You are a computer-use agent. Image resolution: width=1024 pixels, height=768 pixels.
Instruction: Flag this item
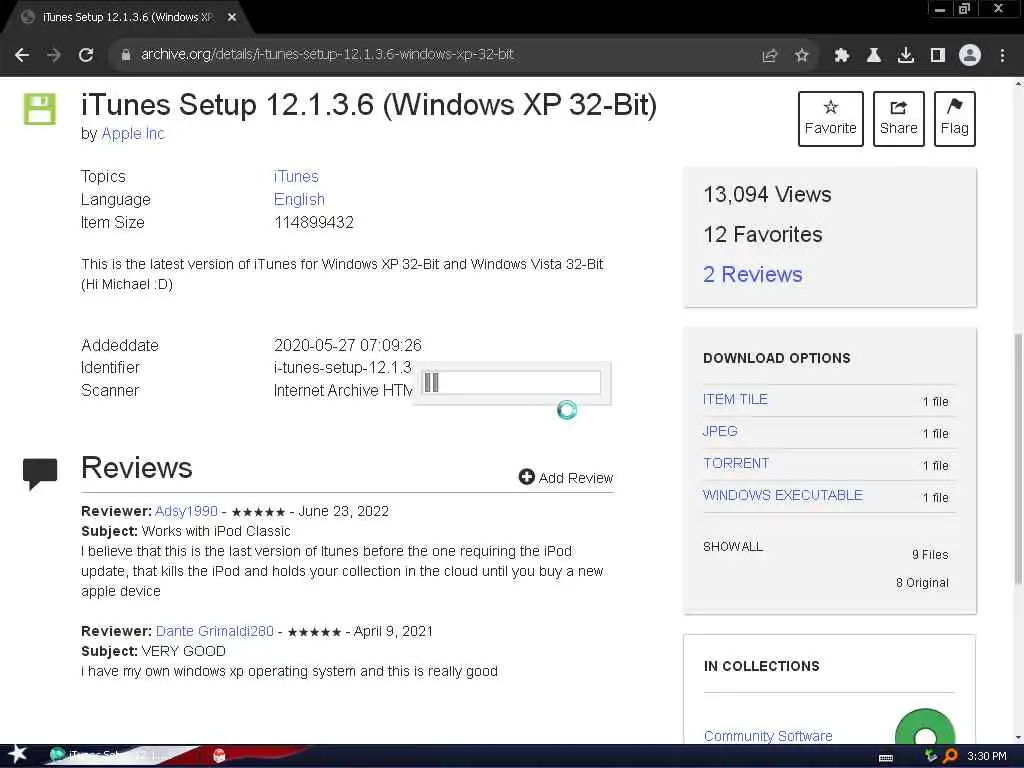(x=955, y=119)
